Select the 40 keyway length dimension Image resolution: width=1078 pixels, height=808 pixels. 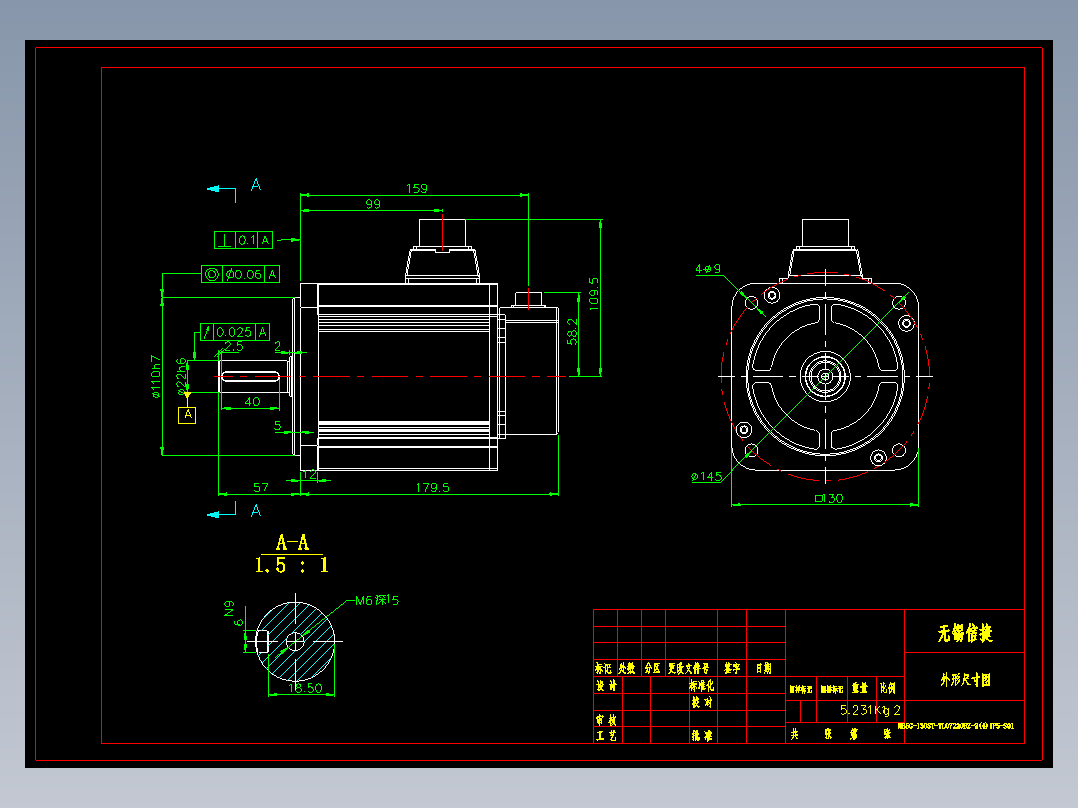click(x=252, y=402)
